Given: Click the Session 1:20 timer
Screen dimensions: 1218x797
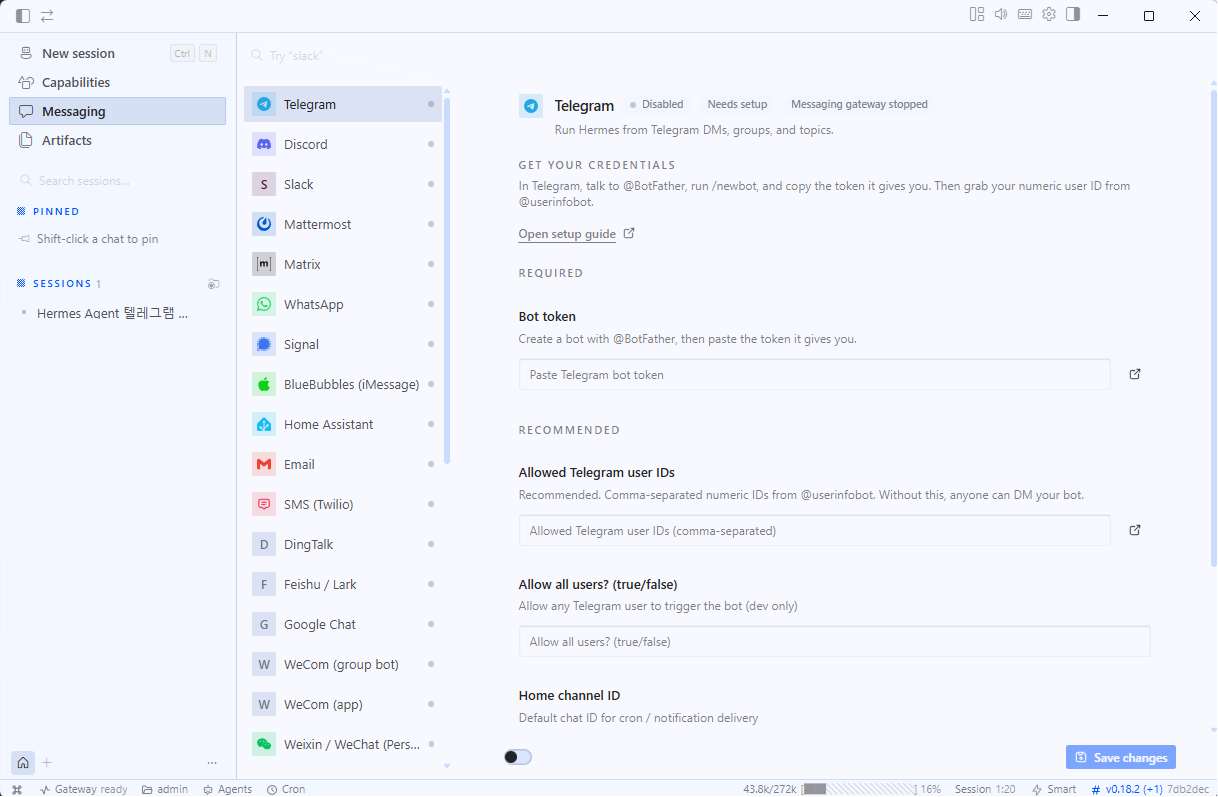Looking at the screenshot, I should pyautogui.click(x=985, y=789).
